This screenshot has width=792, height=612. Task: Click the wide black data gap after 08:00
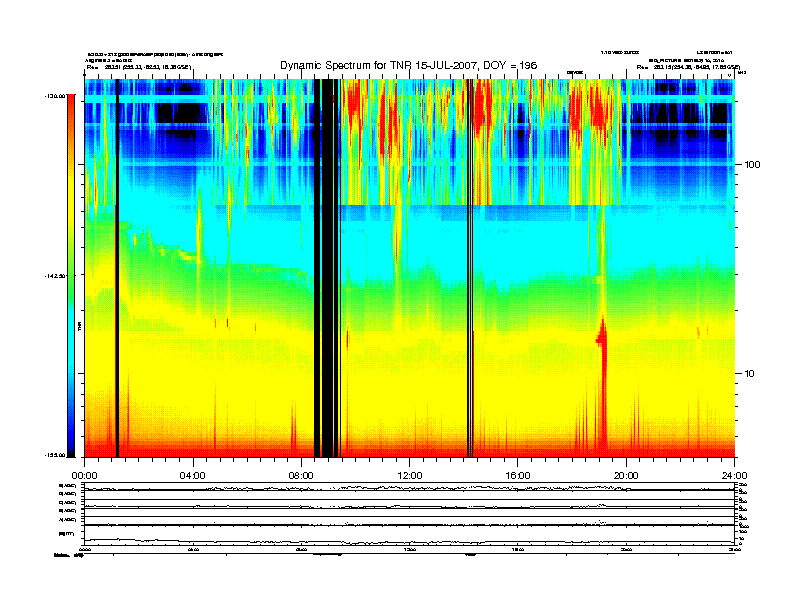(327, 268)
